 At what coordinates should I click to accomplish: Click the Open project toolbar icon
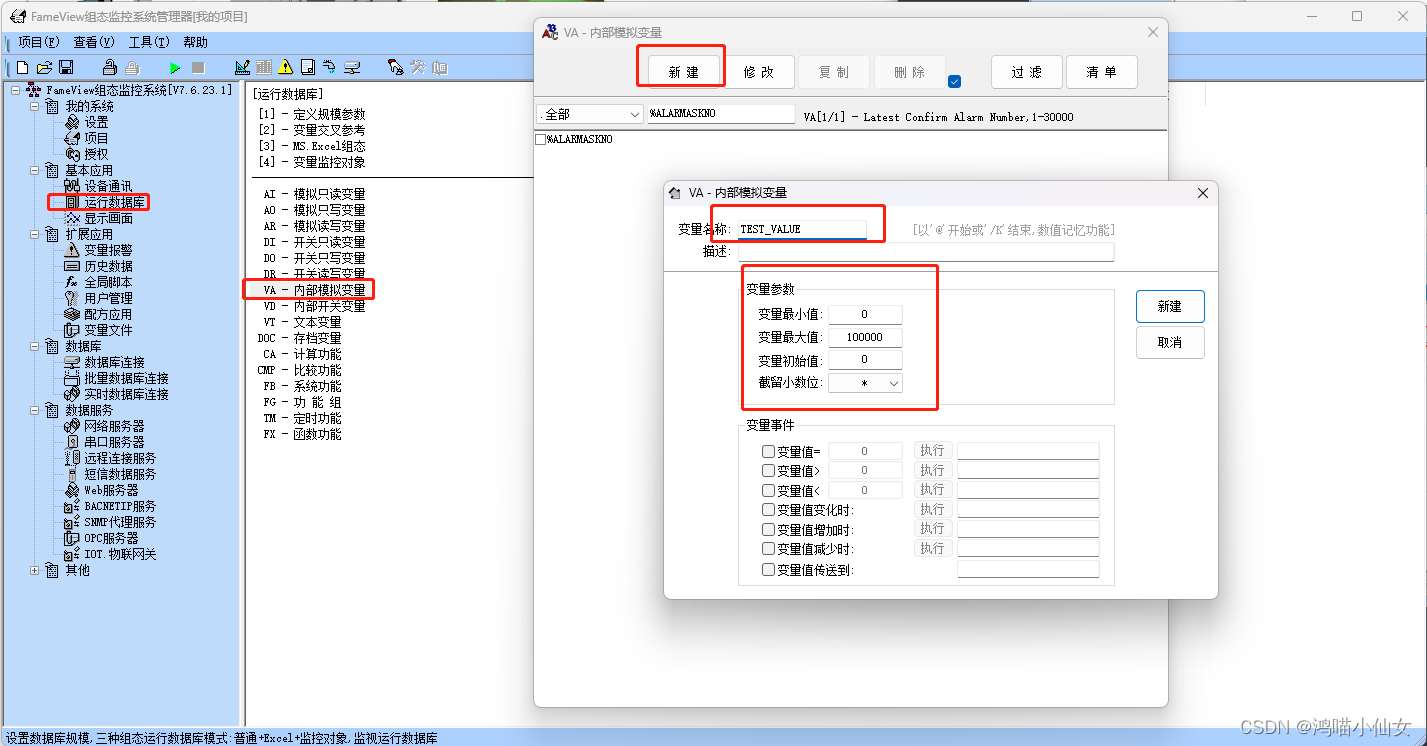coord(46,67)
